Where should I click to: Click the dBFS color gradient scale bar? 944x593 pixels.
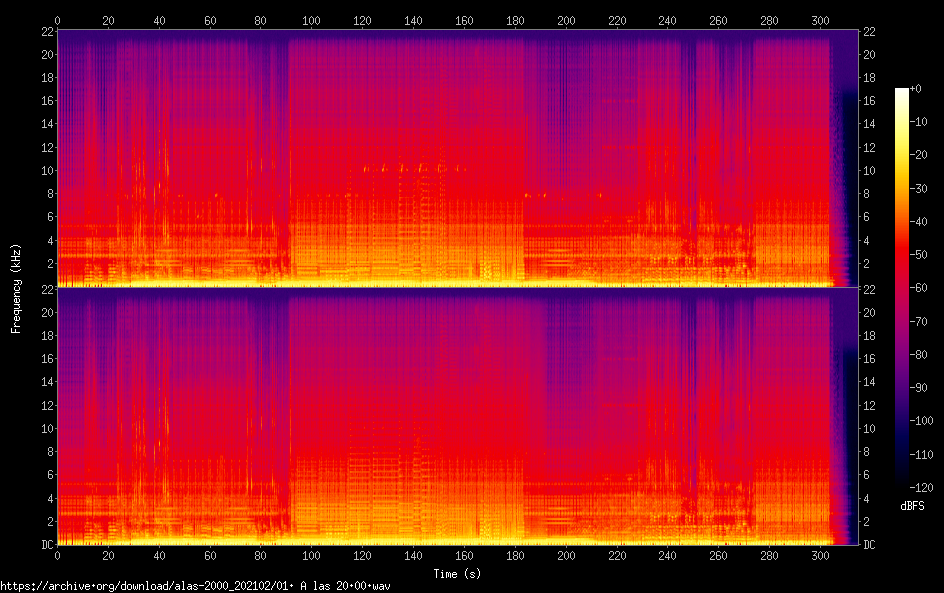(x=901, y=287)
